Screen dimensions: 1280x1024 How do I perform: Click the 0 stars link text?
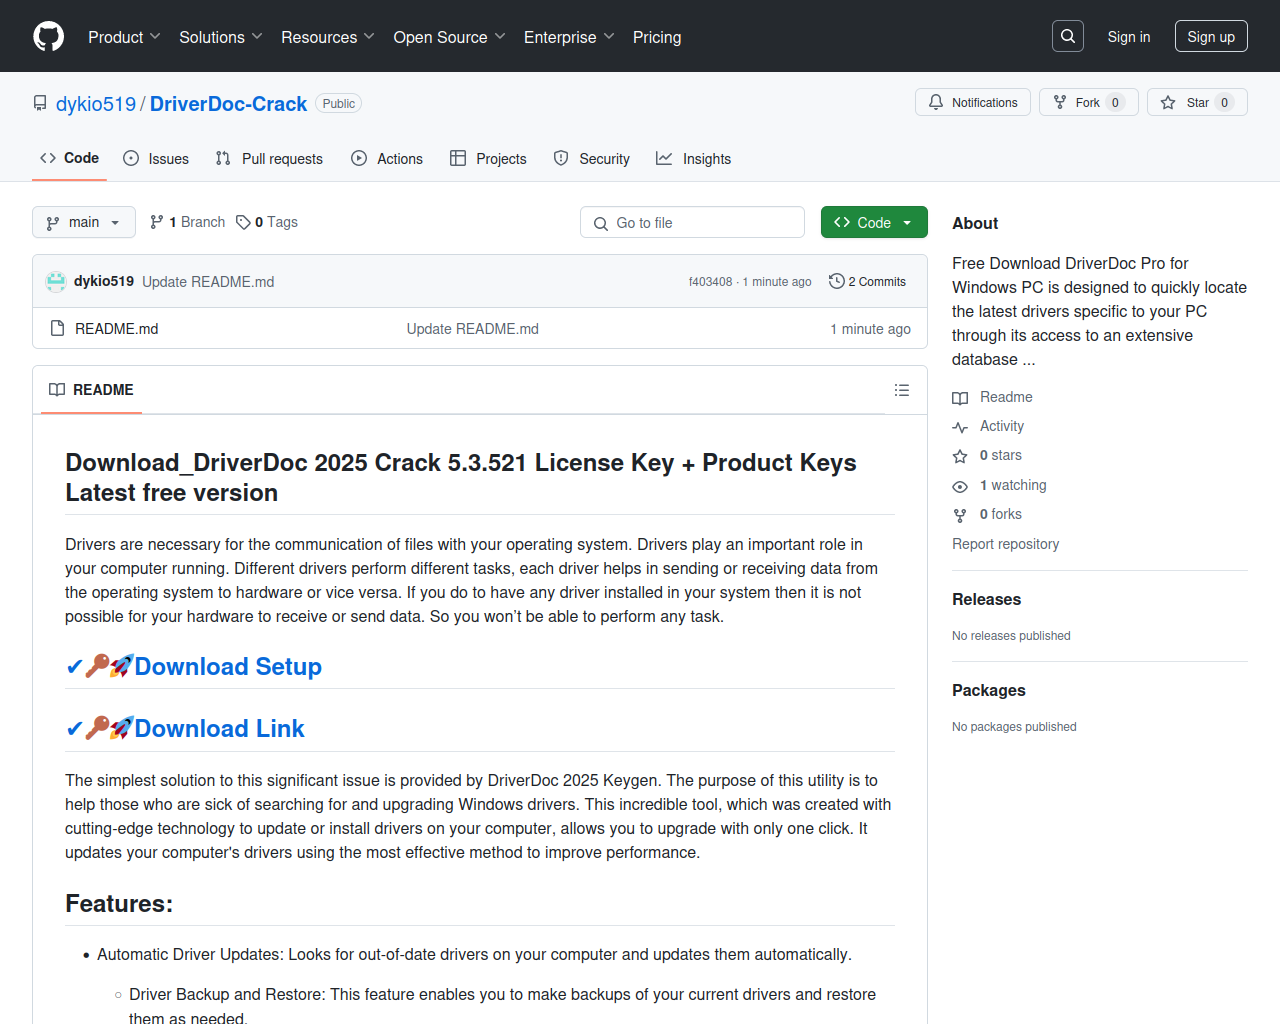click(1001, 455)
